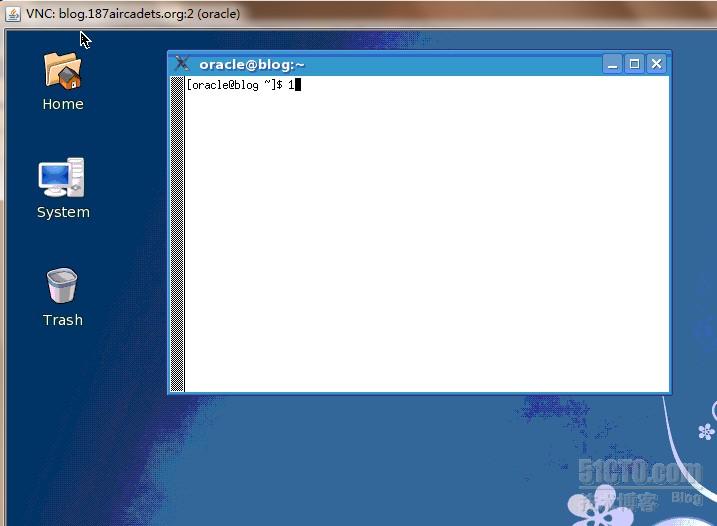Viewport: 717px width, 526px height.
Task: Click the "Home" label under the folder icon
Action: coord(63,104)
